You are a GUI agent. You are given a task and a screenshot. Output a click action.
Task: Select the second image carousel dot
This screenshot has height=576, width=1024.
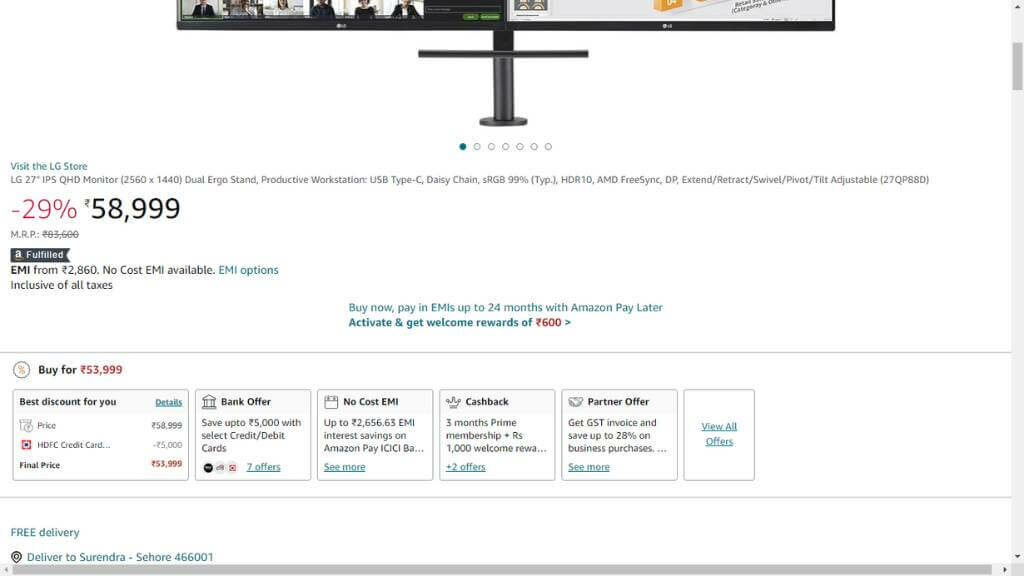(477, 146)
